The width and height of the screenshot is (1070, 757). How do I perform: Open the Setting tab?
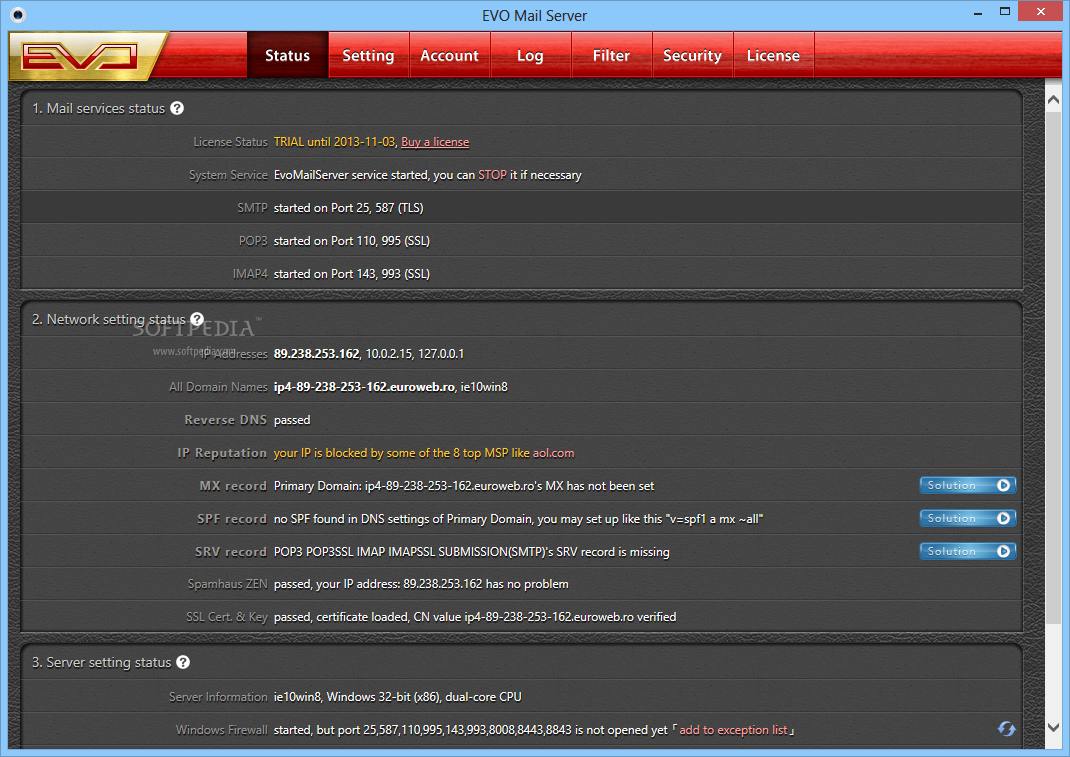click(368, 55)
